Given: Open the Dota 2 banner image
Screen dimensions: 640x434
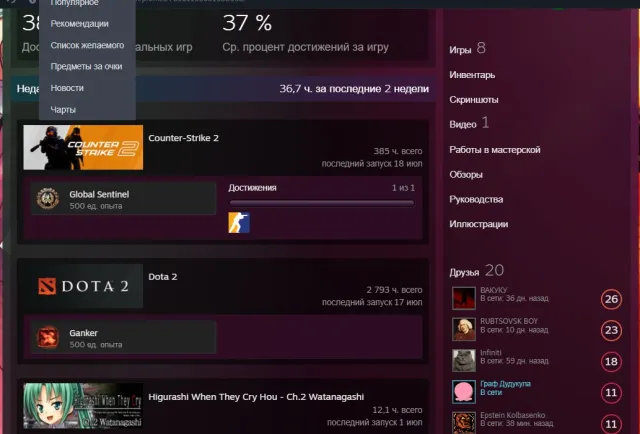Looking at the screenshot, I should (x=83, y=286).
